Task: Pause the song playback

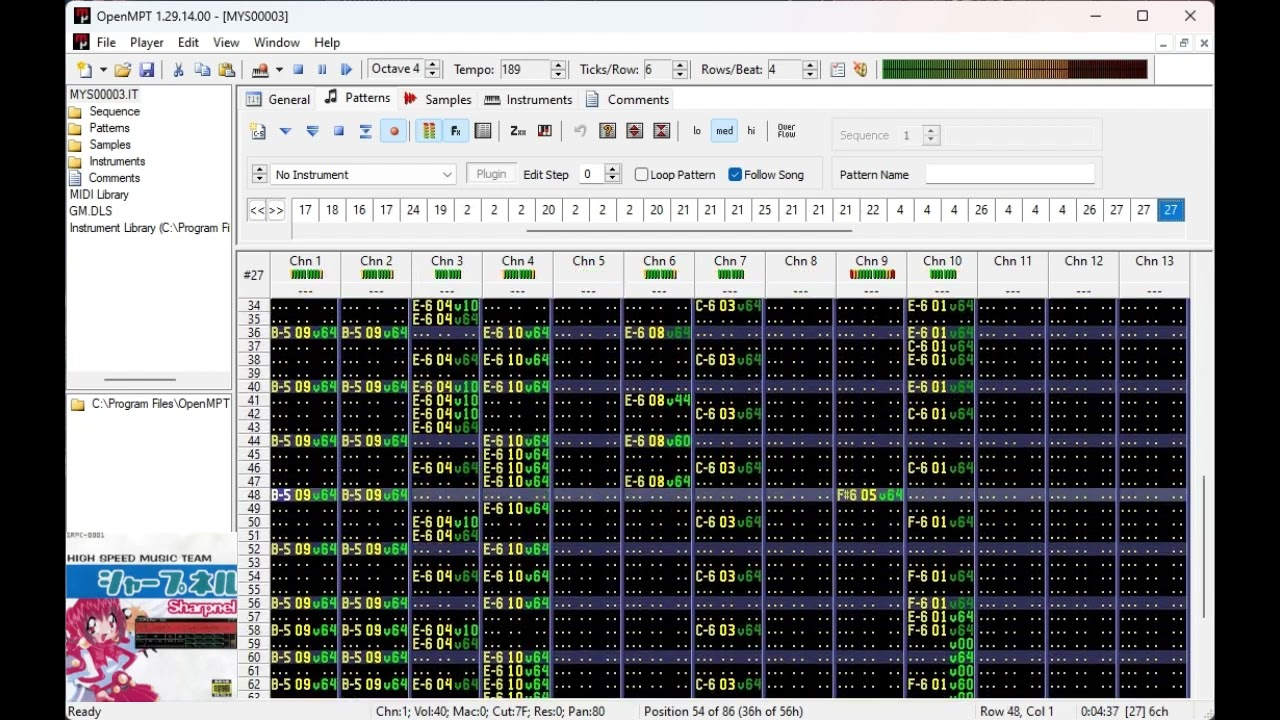Action: point(322,70)
